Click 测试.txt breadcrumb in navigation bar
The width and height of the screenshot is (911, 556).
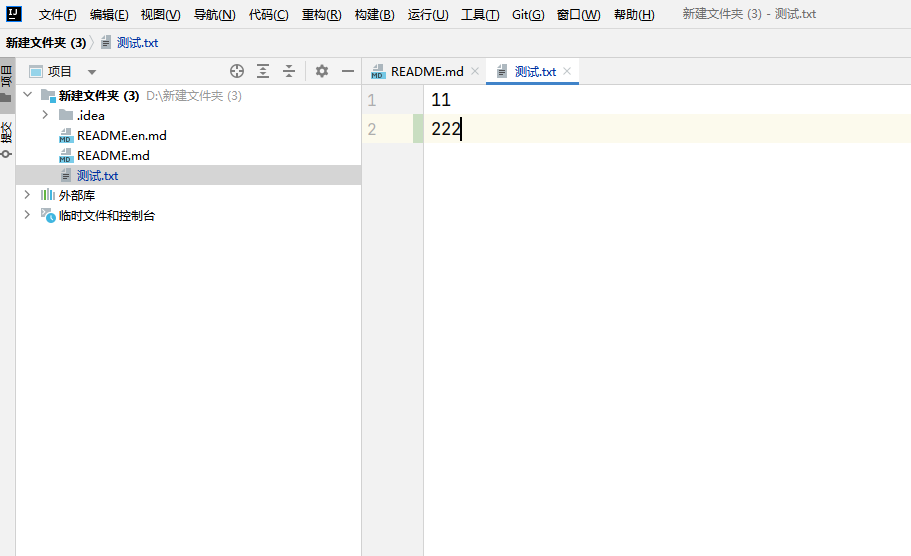coord(130,42)
